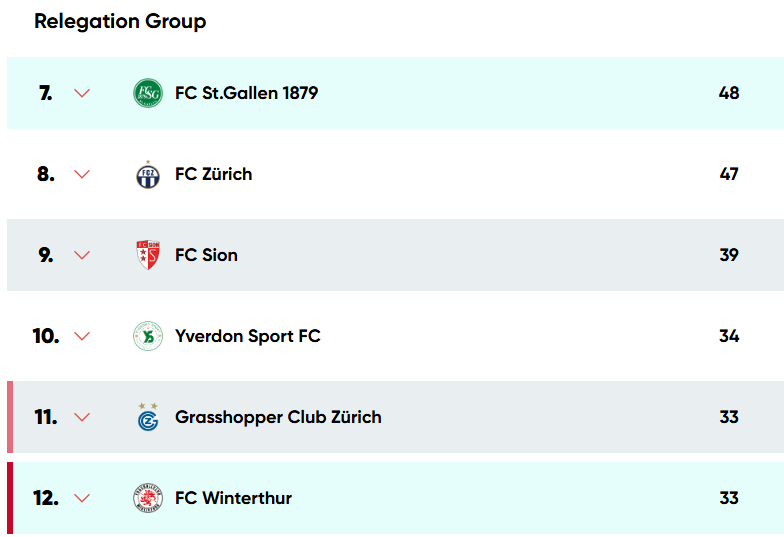This screenshot has height=537, width=784.
Task: Expand the FC Sion row chevron
Action: point(82,255)
